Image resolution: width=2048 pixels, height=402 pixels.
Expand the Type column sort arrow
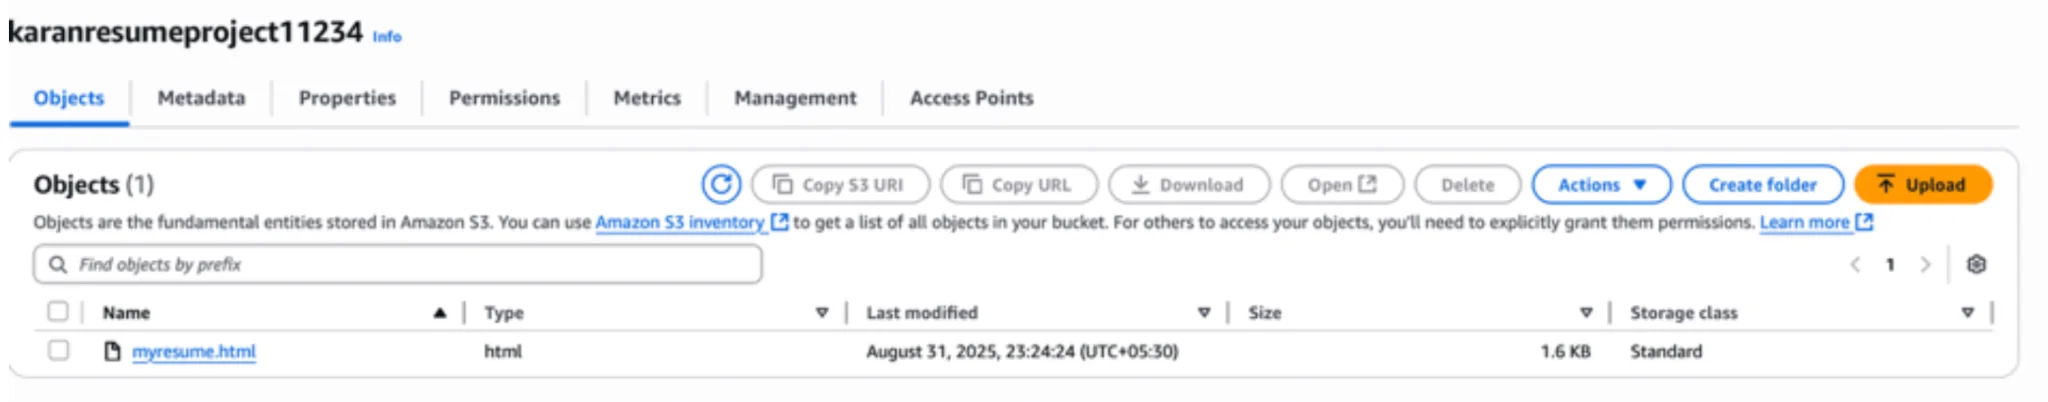[822, 313]
